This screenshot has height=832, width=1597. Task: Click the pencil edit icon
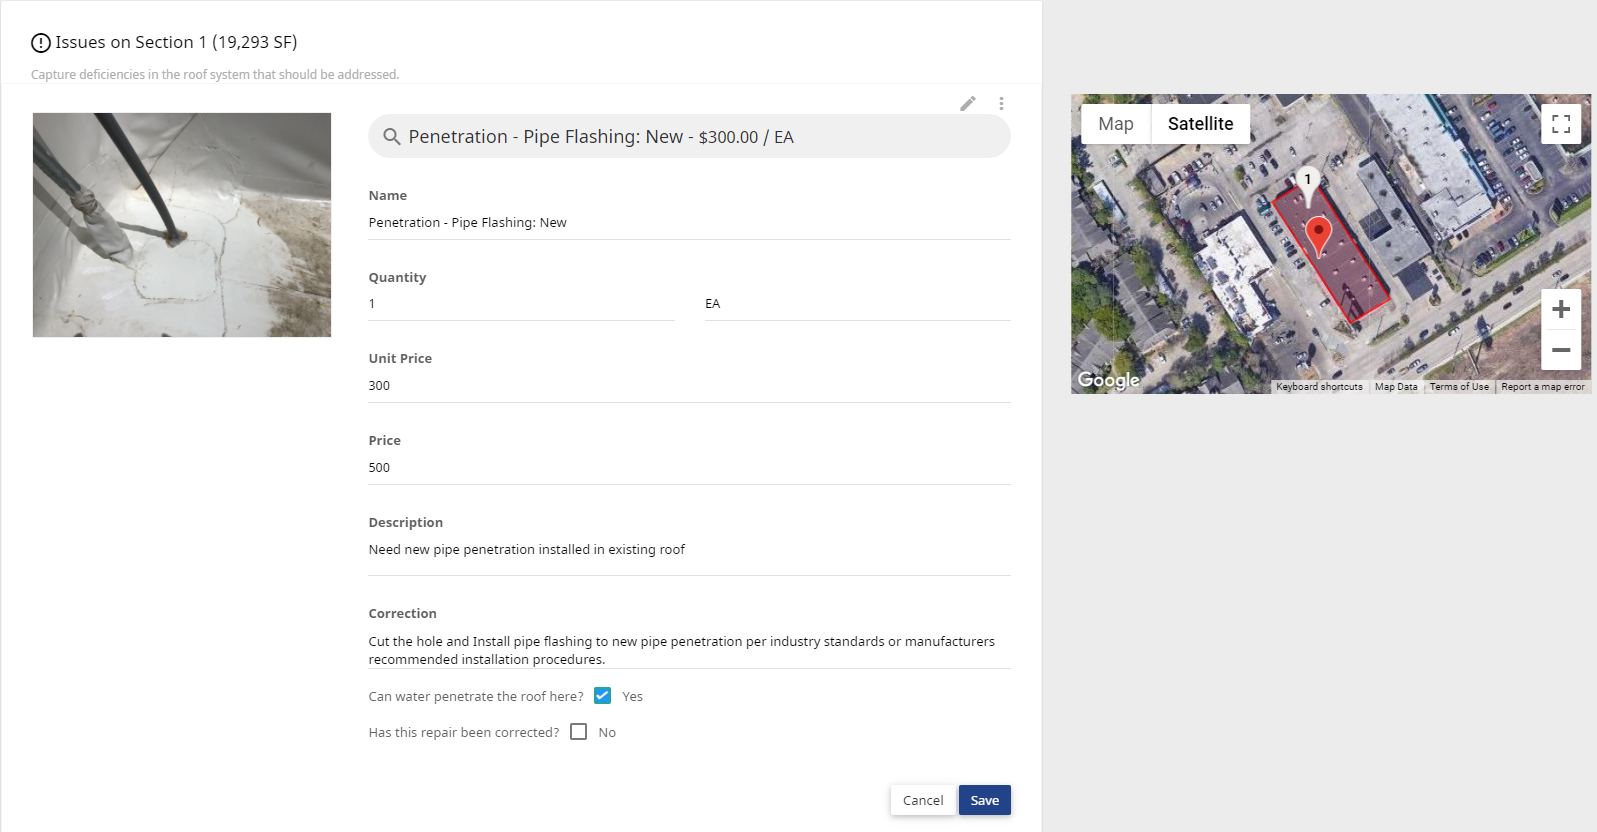(x=968, y=103)
